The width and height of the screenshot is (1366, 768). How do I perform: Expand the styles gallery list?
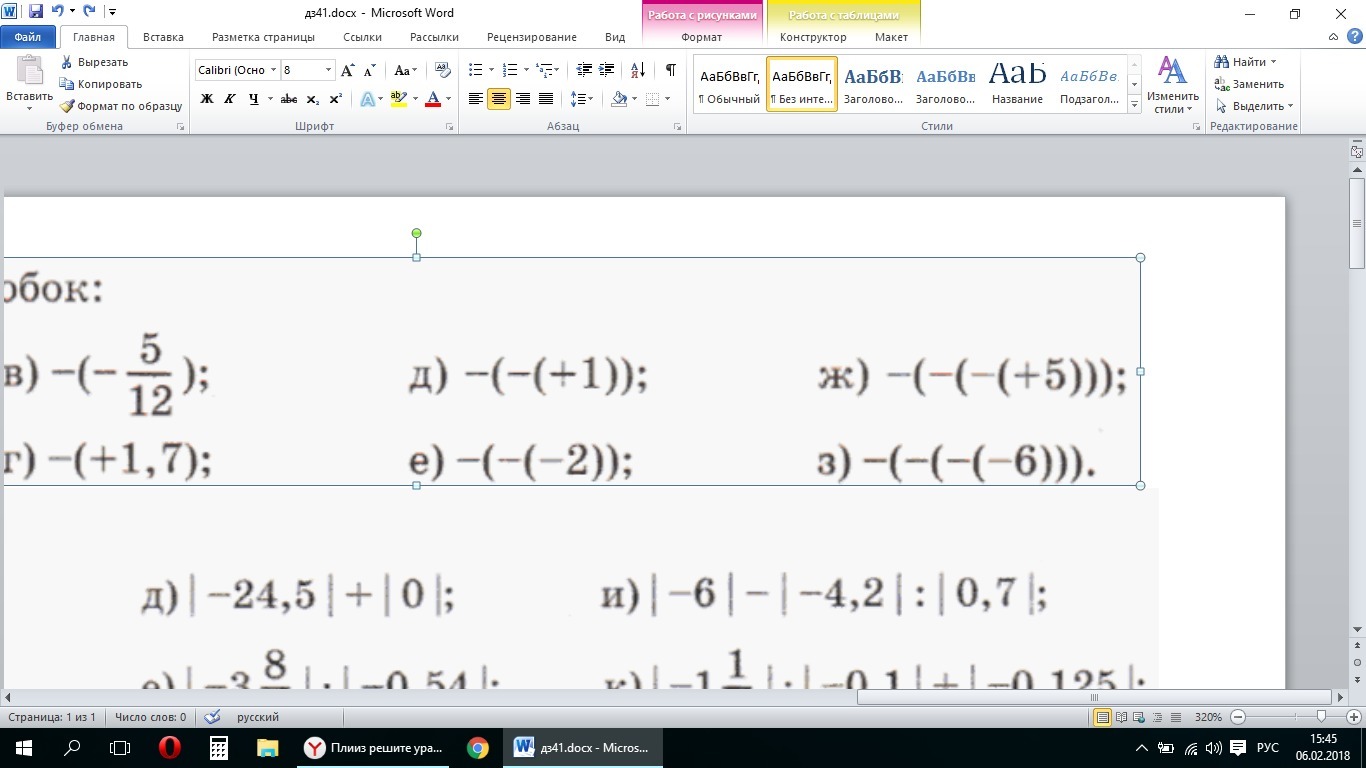[x=1134, y=105]
